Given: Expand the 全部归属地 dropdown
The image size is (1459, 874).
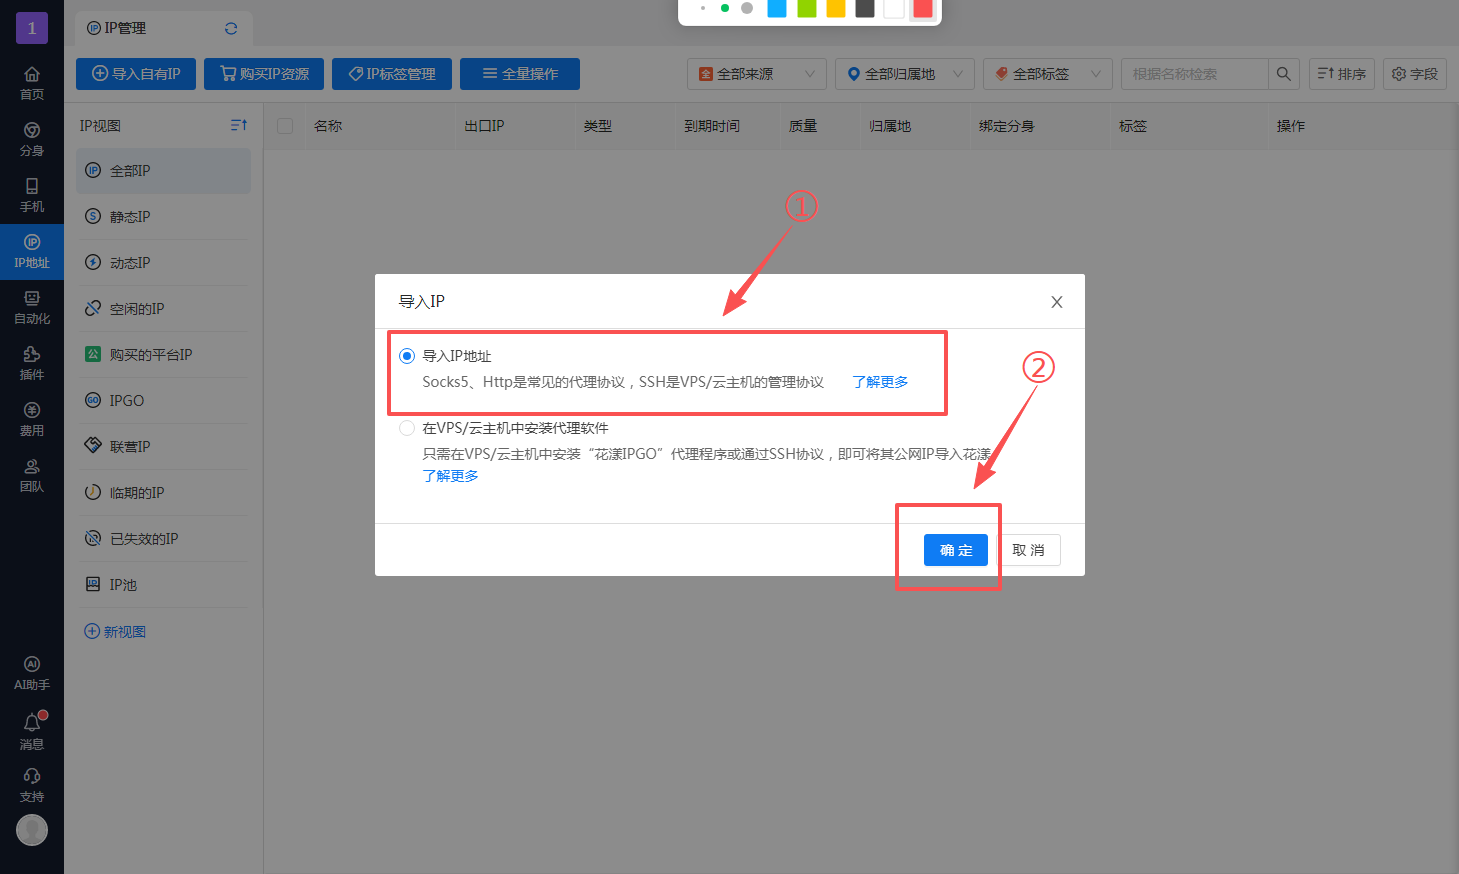Looking at the screenshot, I should pyautogui.click(x=903, y=73).
